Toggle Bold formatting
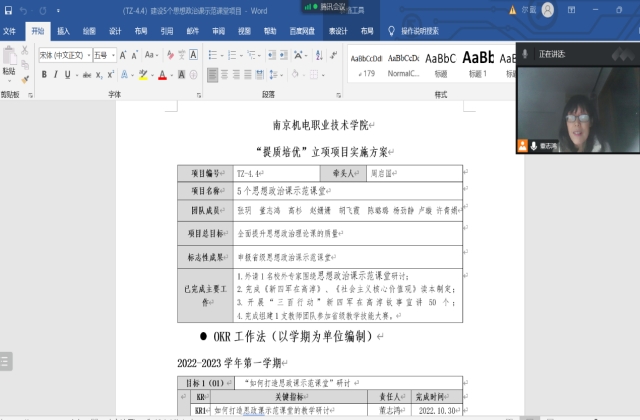The image size is (640, 420). (x=42, y=75)
